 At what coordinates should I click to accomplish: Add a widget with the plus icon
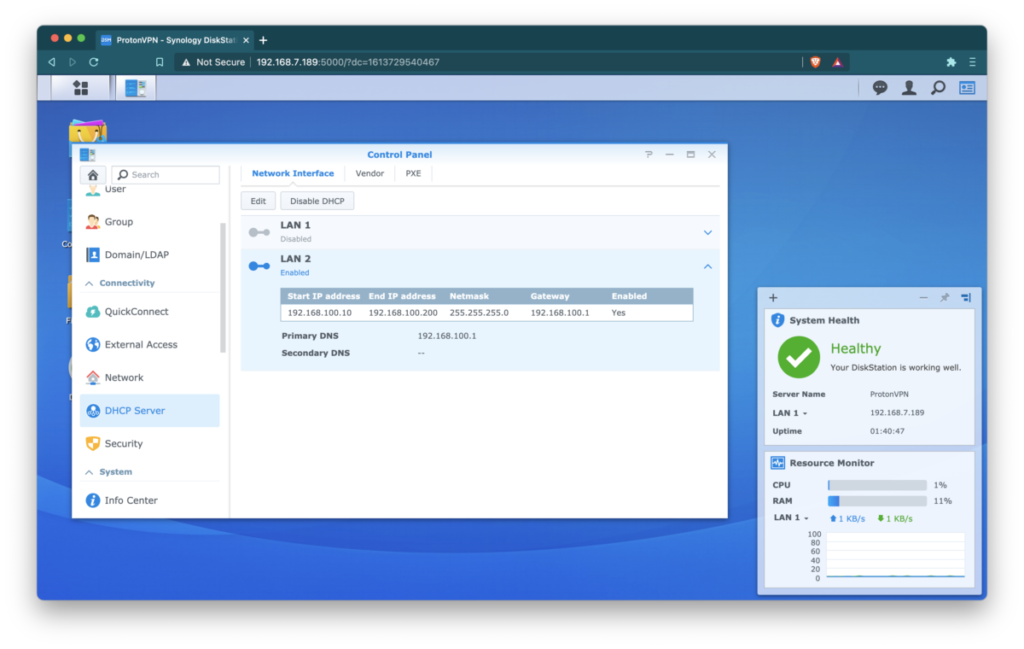(x=773, y=298)
